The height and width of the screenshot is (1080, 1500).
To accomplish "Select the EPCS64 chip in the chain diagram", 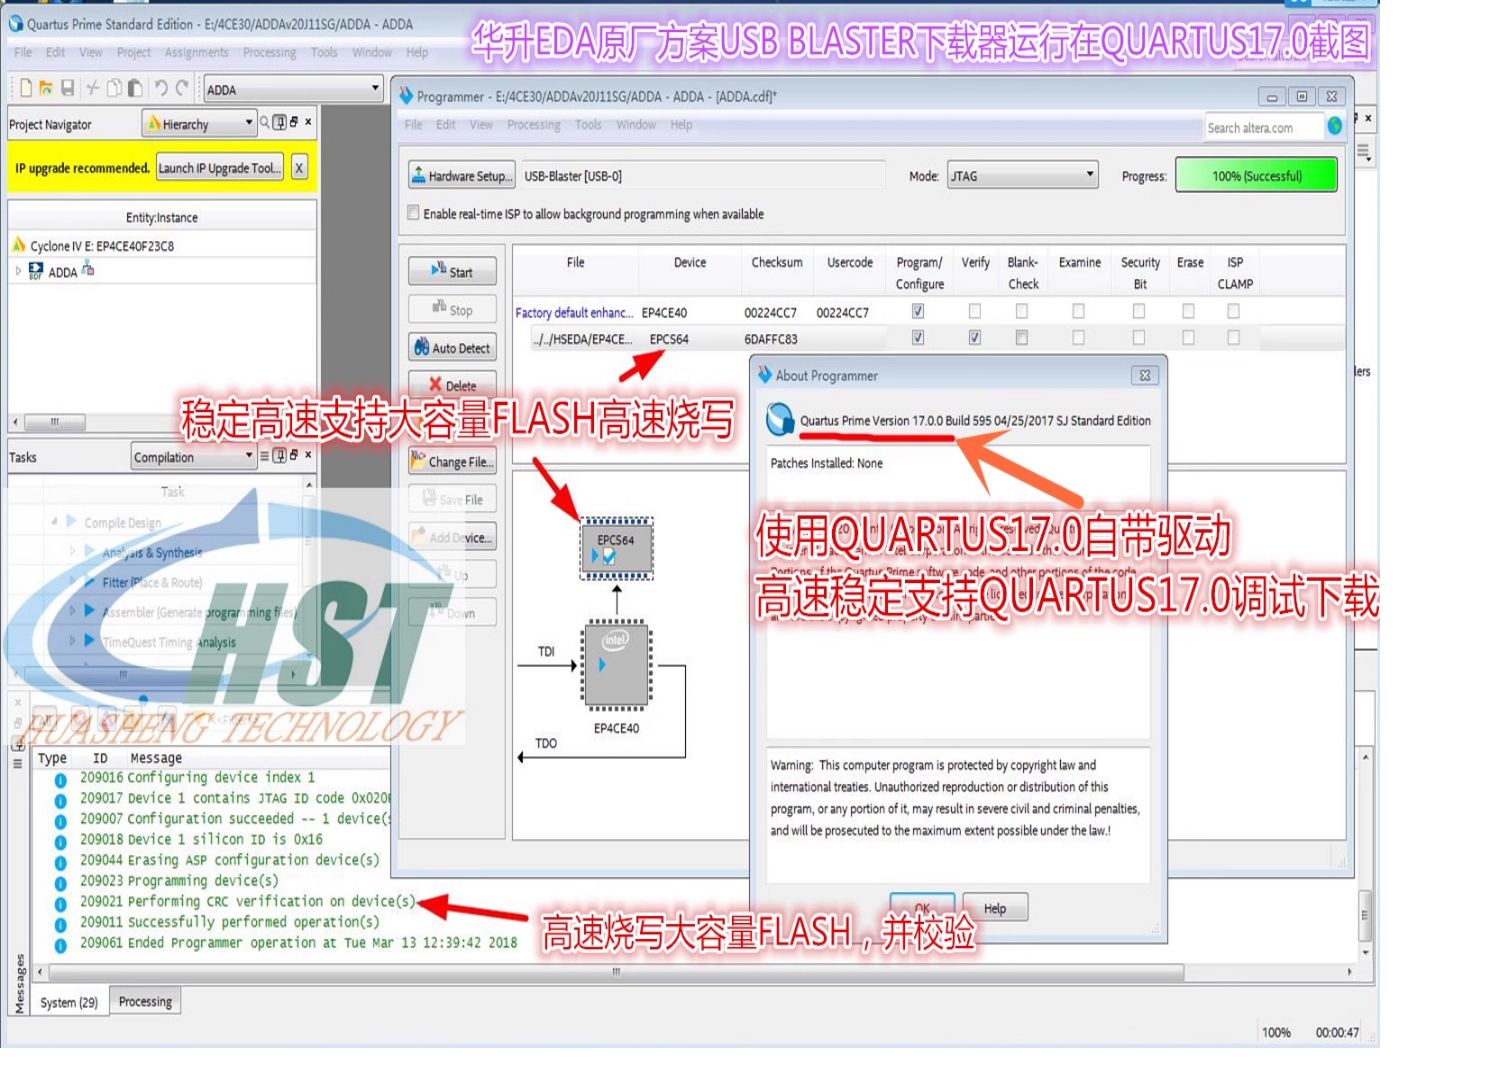I will [616, 548].
